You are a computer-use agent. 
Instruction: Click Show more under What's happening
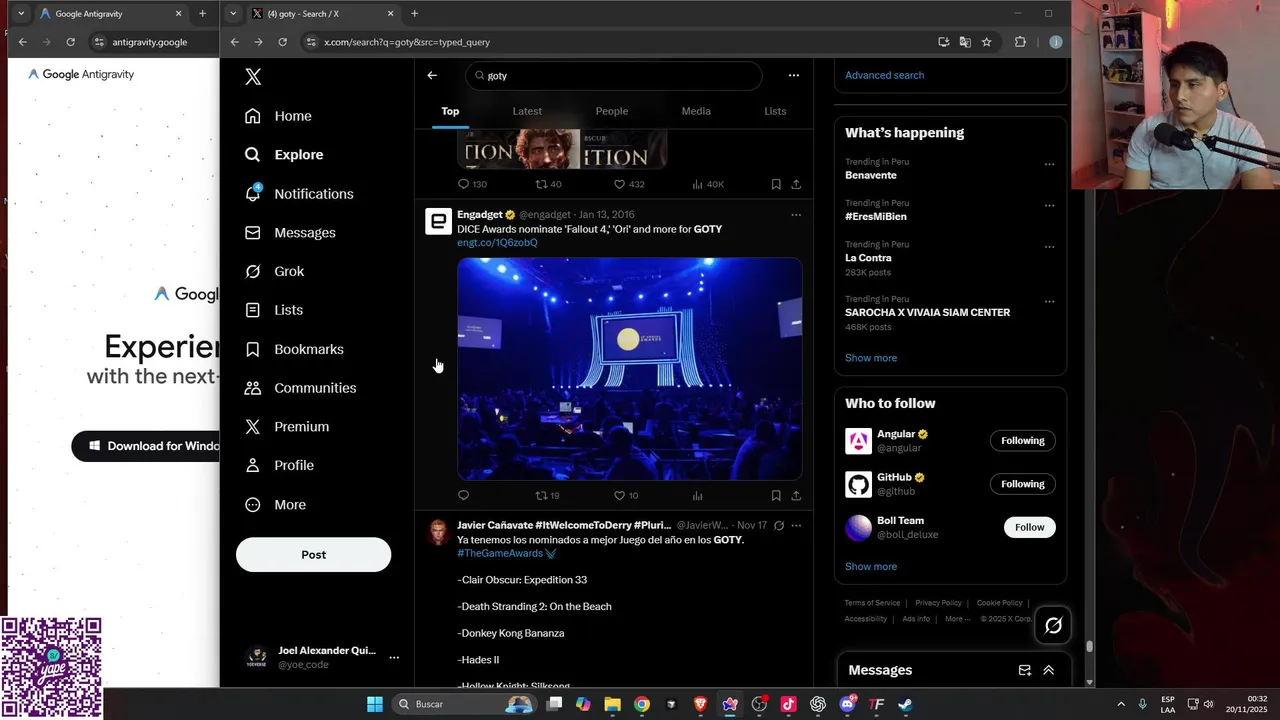point(871,358)
